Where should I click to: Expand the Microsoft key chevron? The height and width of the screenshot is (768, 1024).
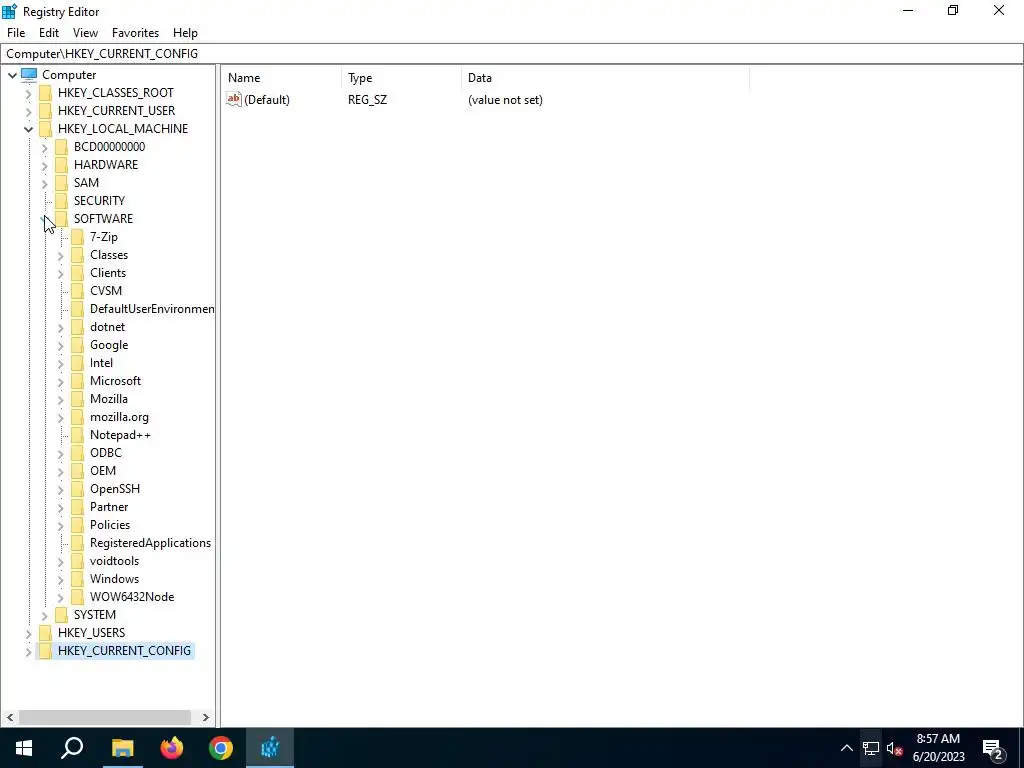(x=61, y=381)
